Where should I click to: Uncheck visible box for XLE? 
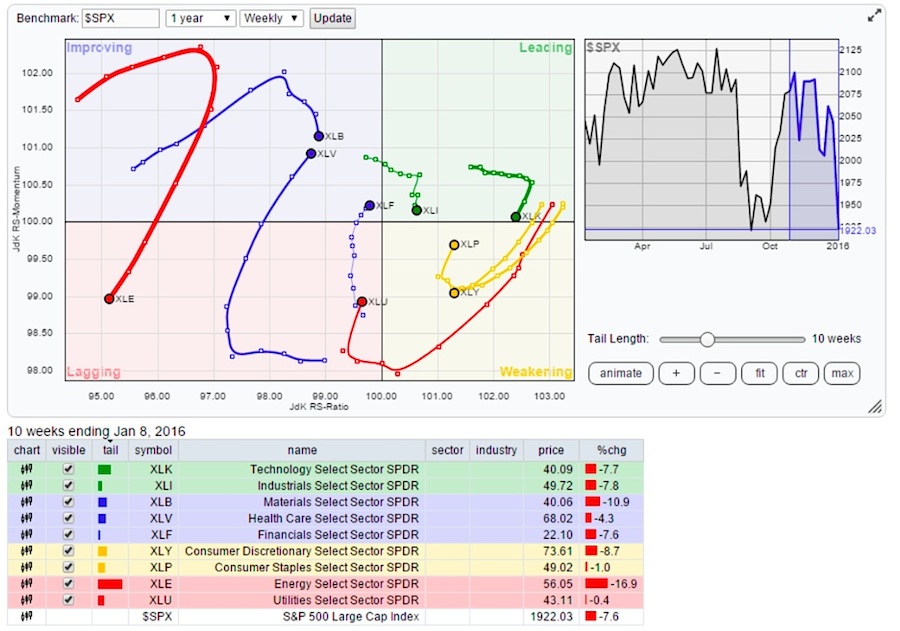(x=68, y=584)
